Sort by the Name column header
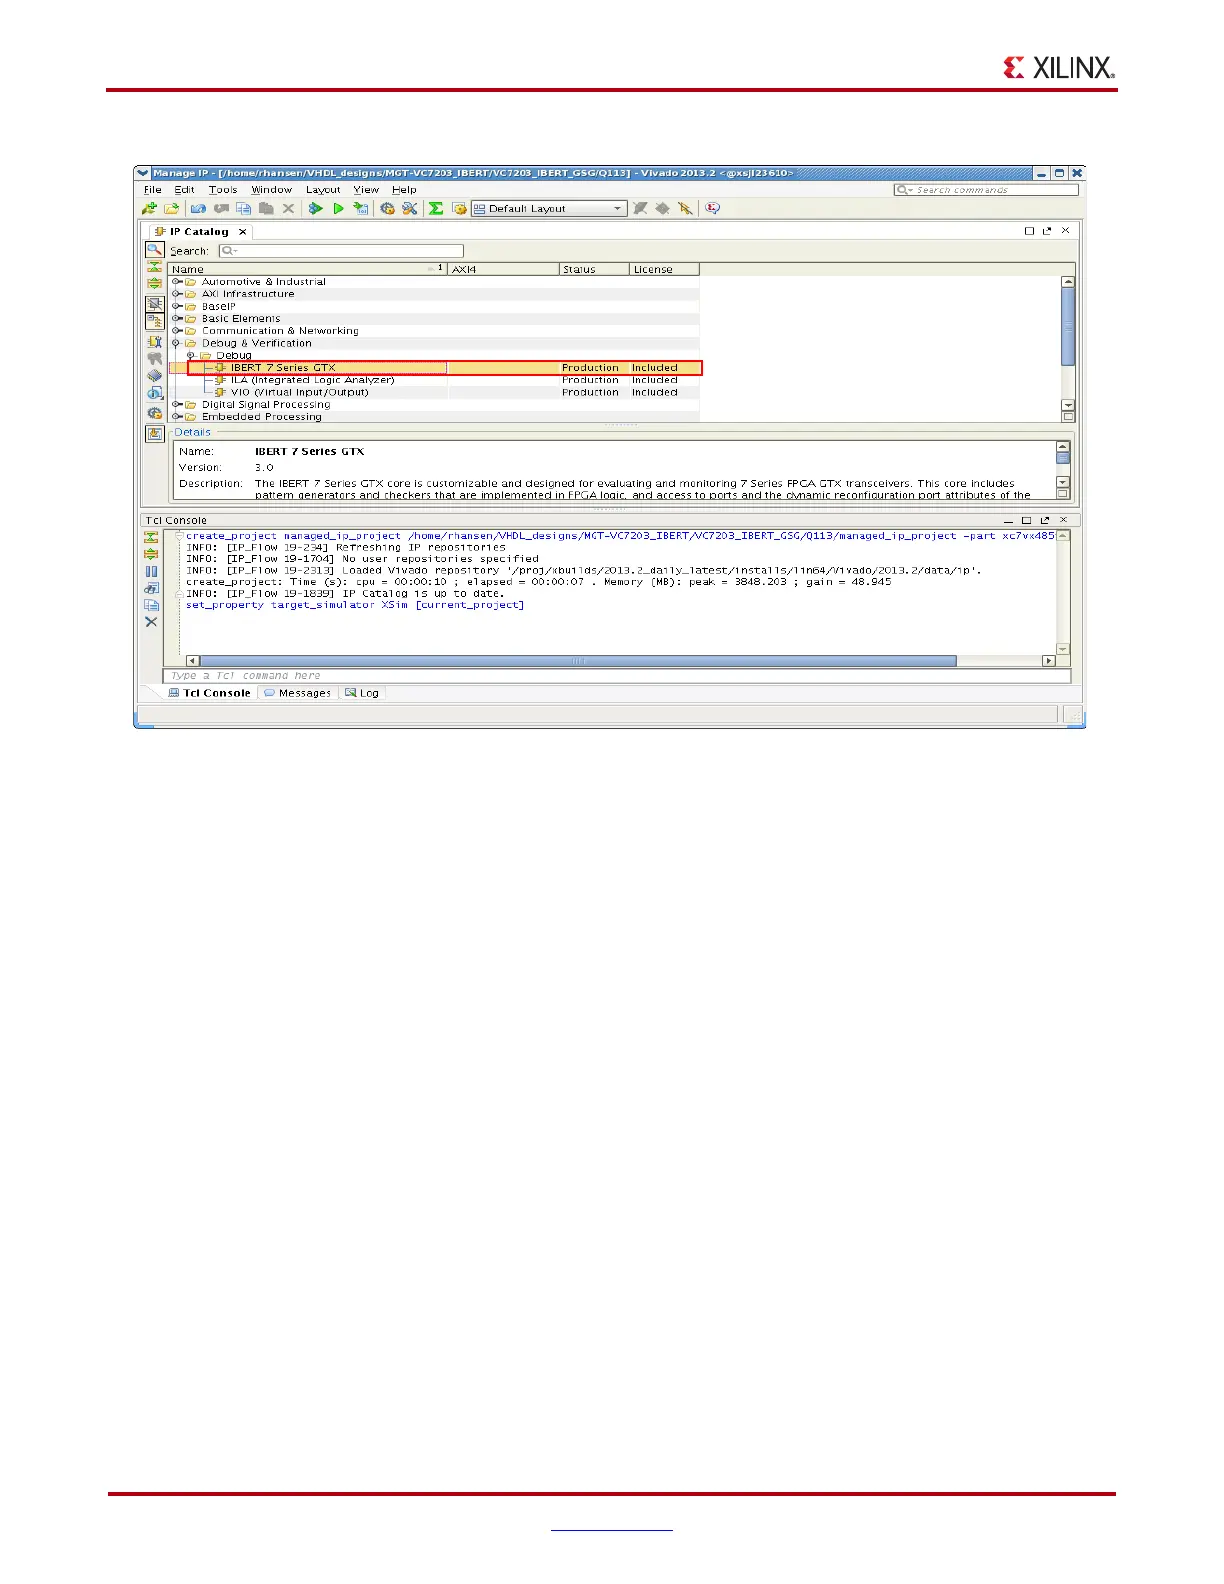1224x1584 pixels. pos(307,269)
